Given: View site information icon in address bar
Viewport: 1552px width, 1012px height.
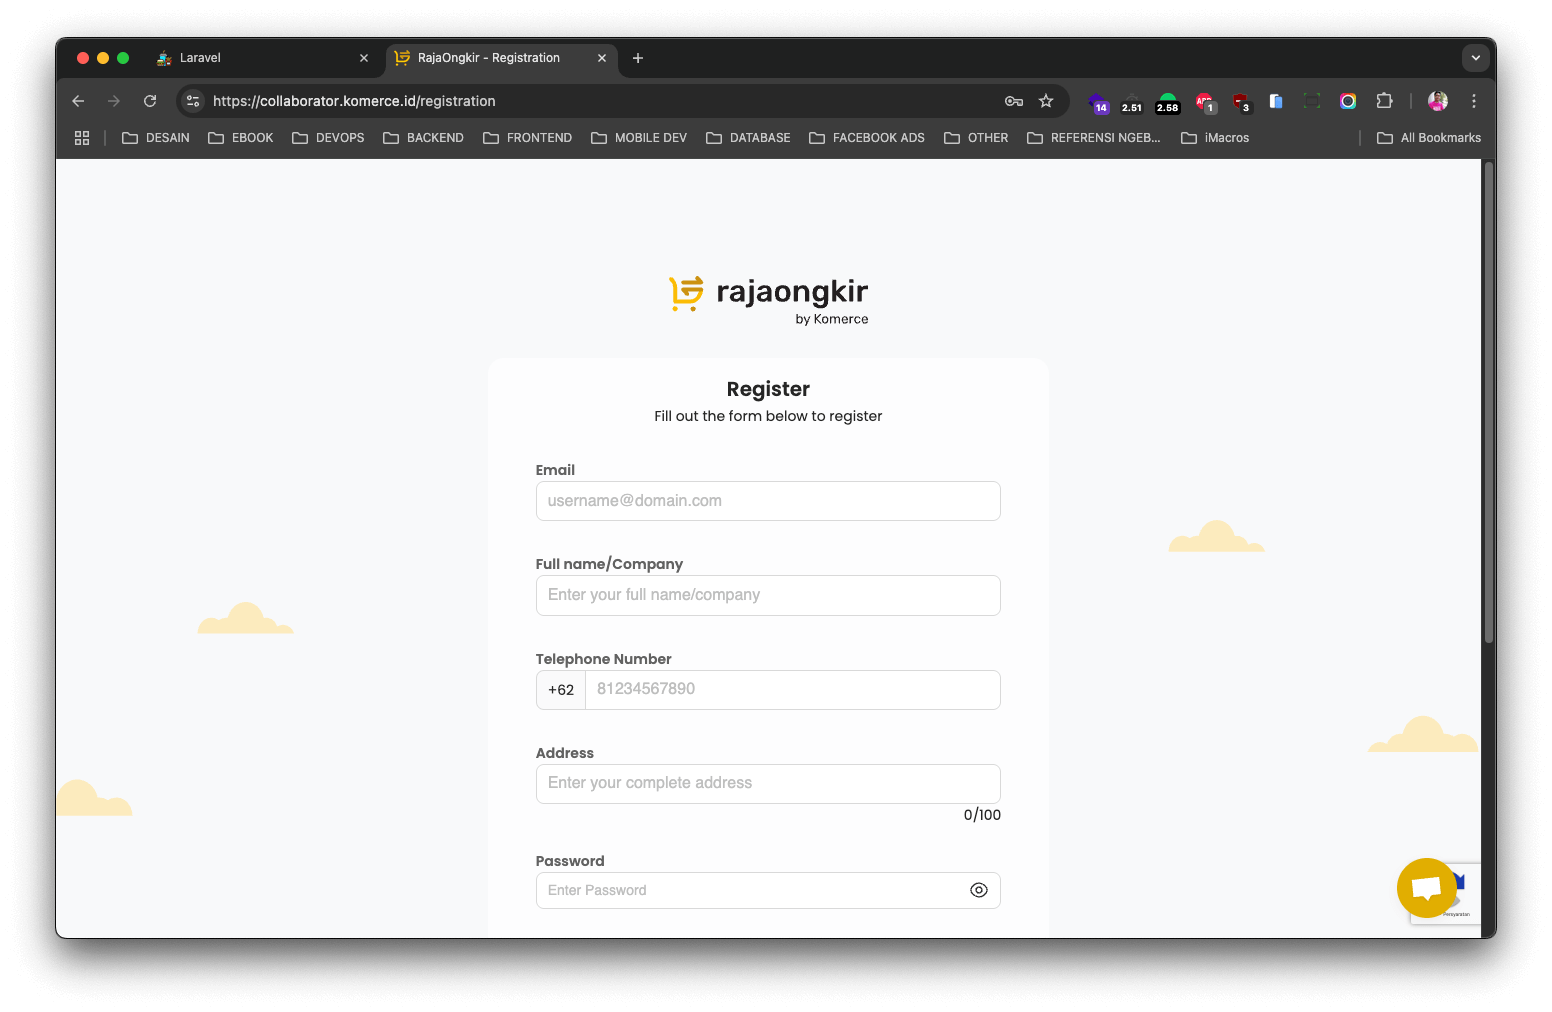Looking at the screenshot, I should tap(194, 101).
